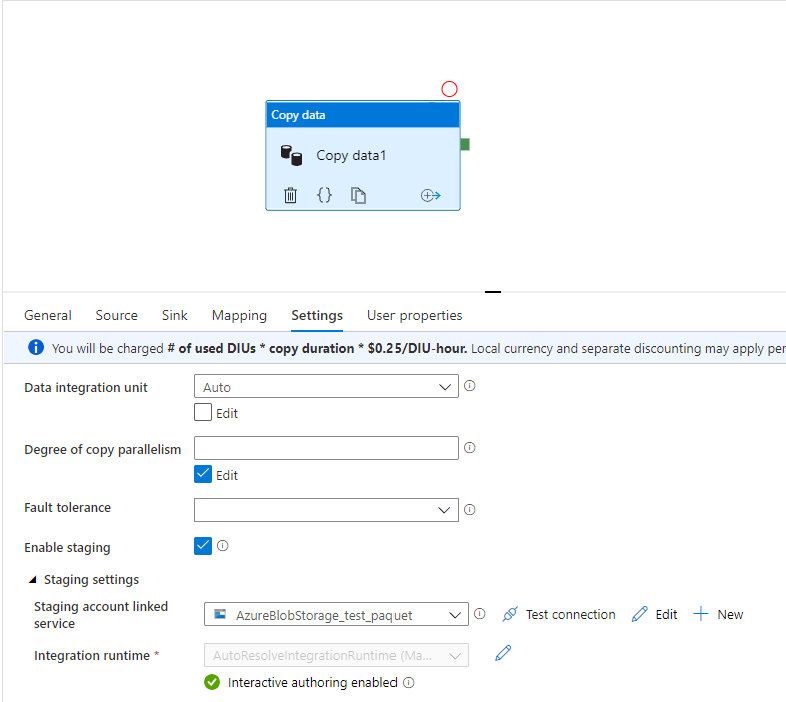Screen dimensions: 786x702
Task: Click Edit next to staging linked service
Action: (x=655, y=614)
